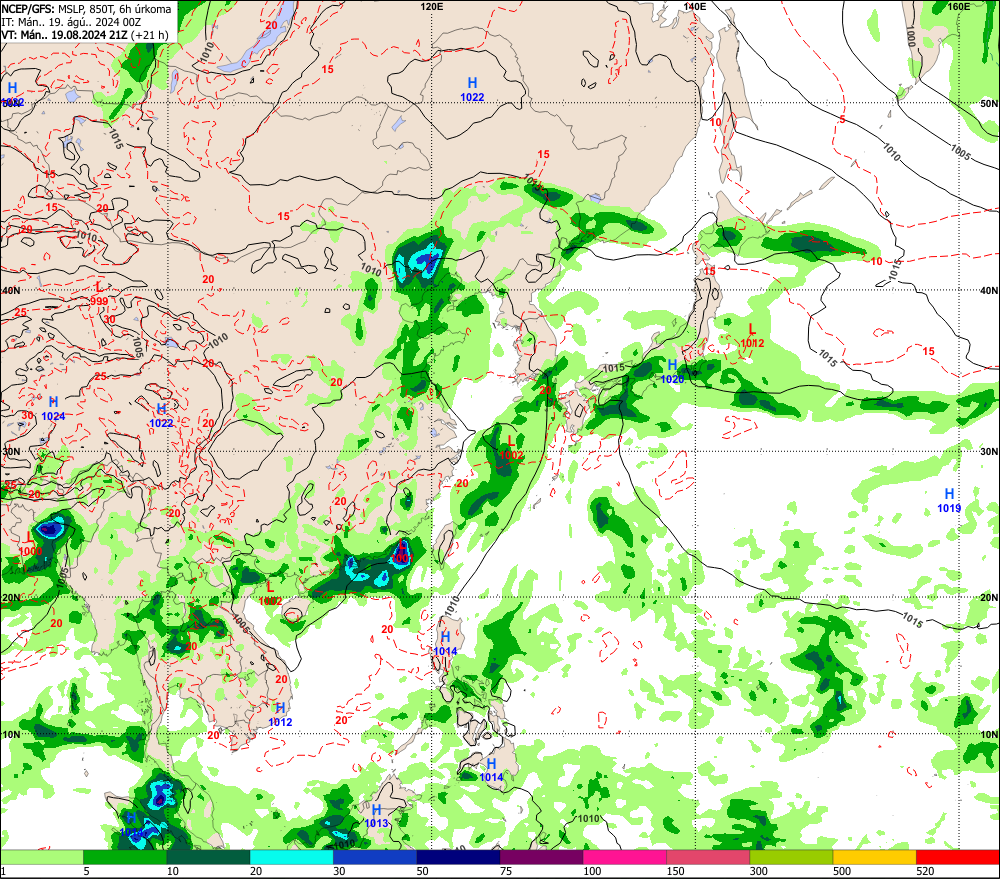Image resolution: width=1000 pixels, height=879 pixels.
Task: Select the light green 1–5 mm legend swatch
Action: coord(42,857)
